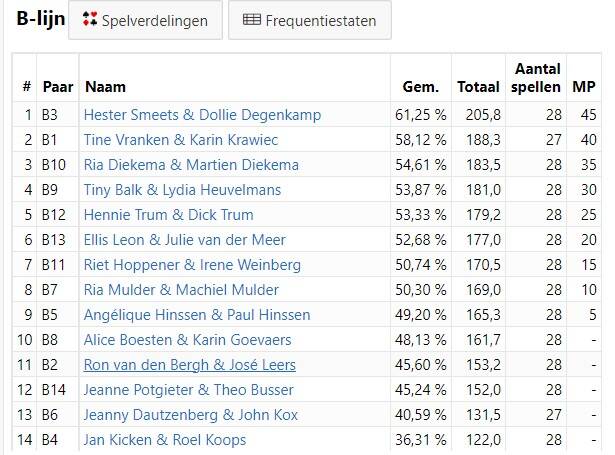This screenshot has width=615, height=455.
Task: Click Hennie Trum & Dick Trum link
Action: pos(168,215)
